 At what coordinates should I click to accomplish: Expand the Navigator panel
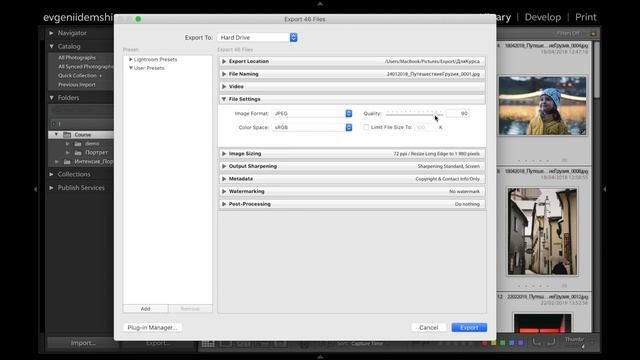coord(51,33)
